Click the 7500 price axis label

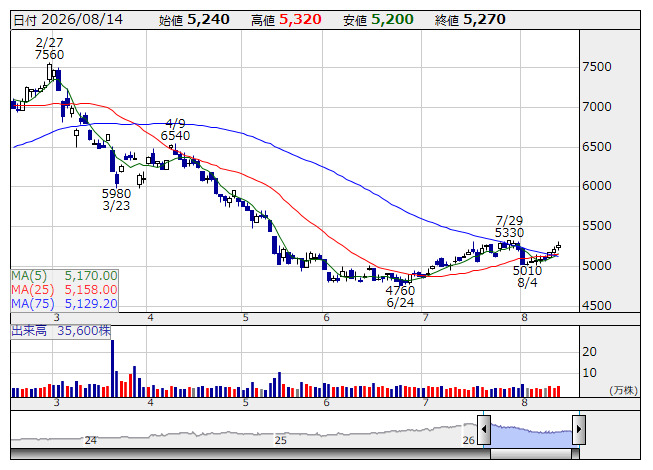coord(597,67)
